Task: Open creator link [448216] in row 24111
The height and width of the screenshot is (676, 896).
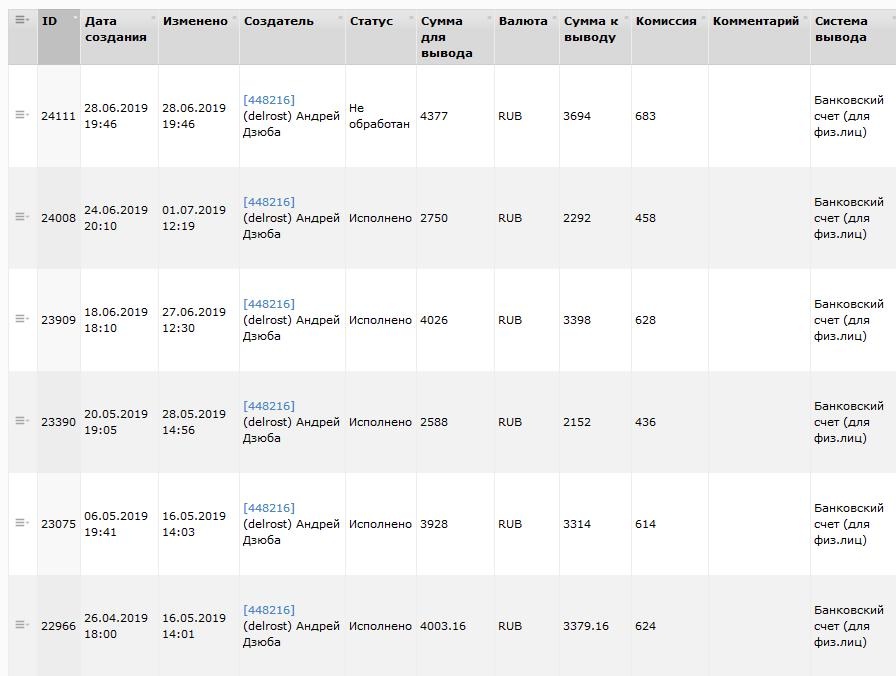Action: coord(269,100)
